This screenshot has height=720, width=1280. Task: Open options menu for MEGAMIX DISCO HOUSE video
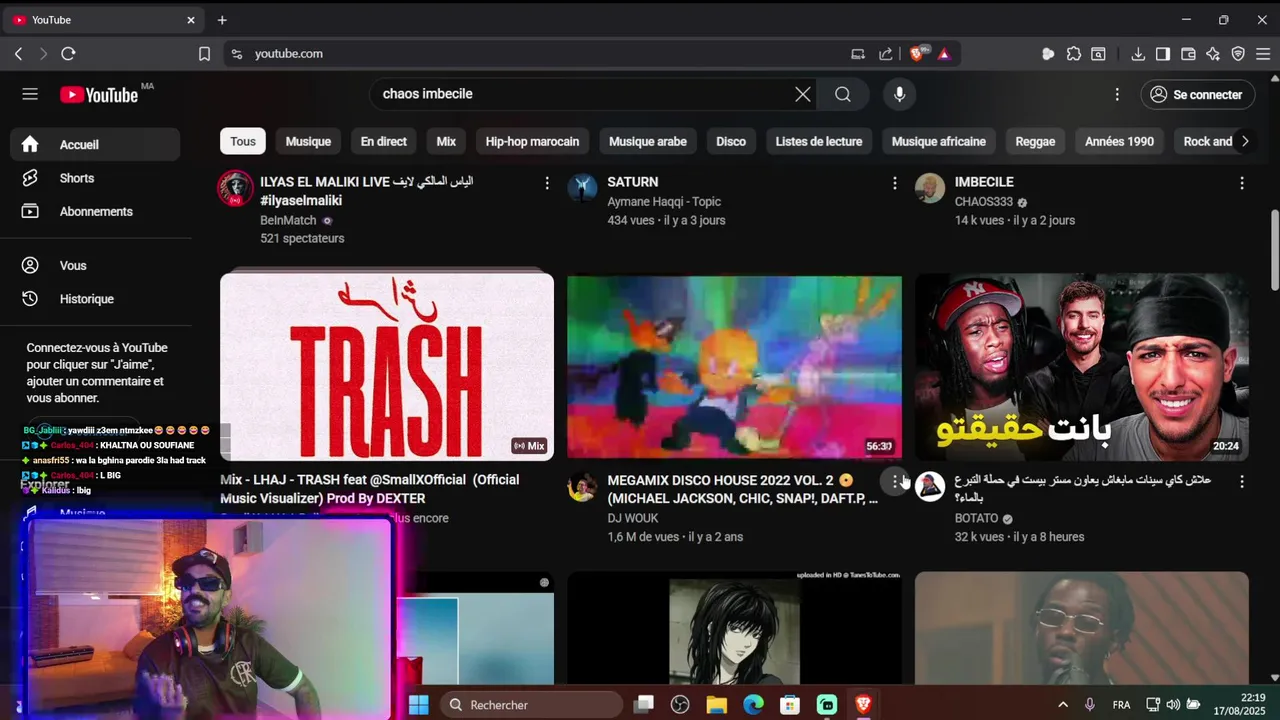[894, 481]
